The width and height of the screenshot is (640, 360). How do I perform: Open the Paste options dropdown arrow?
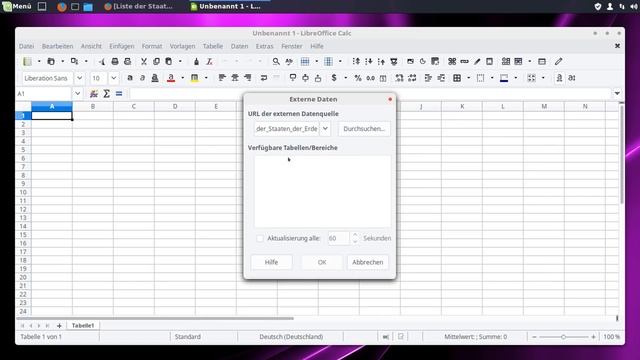pyautogui.click(x=180, y=61)
